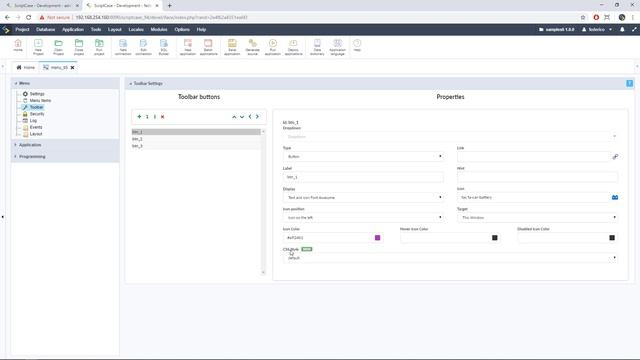Open the icon picker beside the Icon field

tap(615, 198)
